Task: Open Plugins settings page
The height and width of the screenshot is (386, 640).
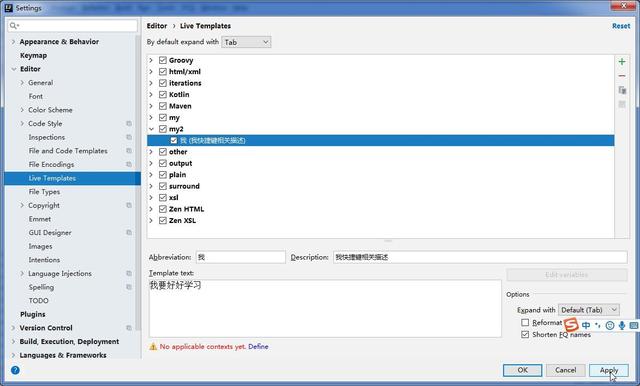Action: 33,314
